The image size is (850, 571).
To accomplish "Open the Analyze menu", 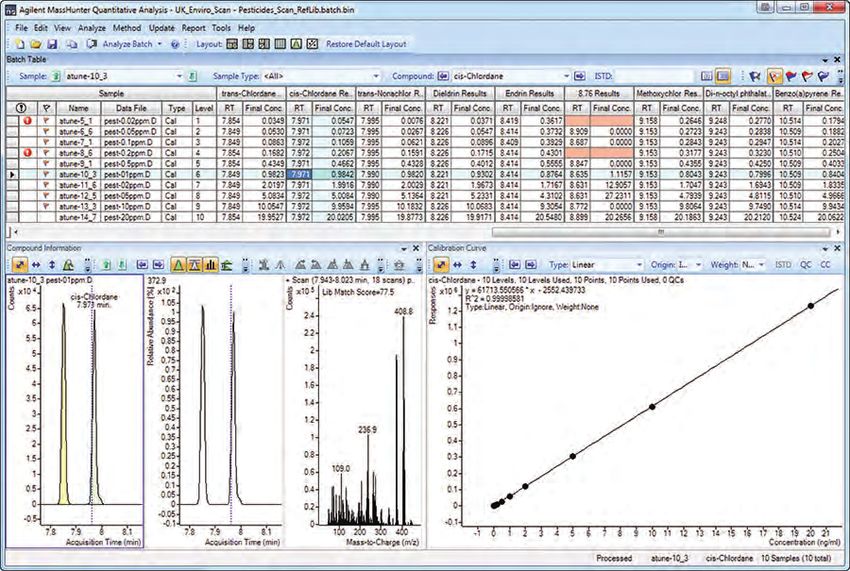I will (x=92, y=28).
